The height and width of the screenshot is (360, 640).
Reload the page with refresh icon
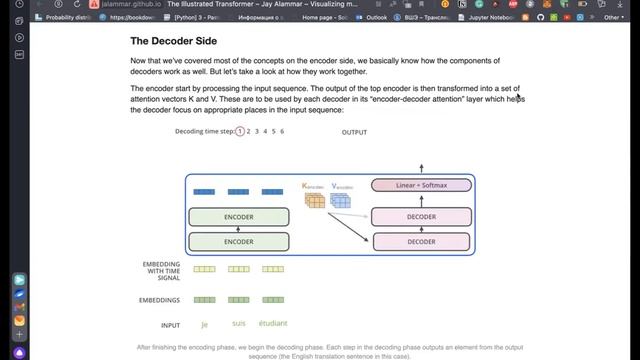(77, 4)
